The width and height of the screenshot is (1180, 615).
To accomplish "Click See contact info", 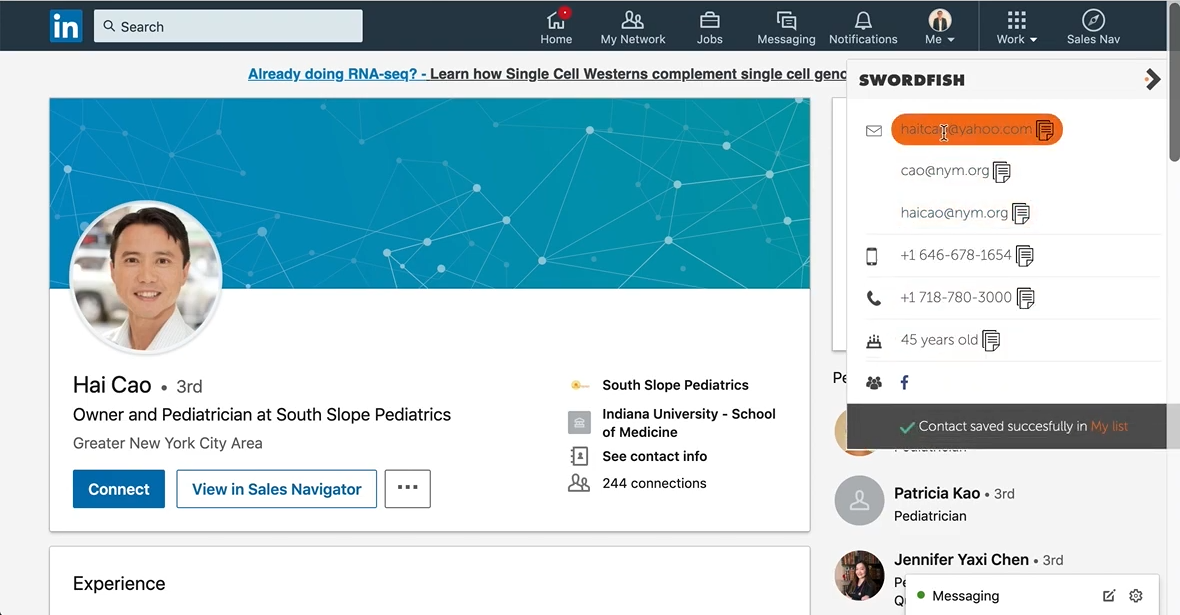I will click(654, 456).
